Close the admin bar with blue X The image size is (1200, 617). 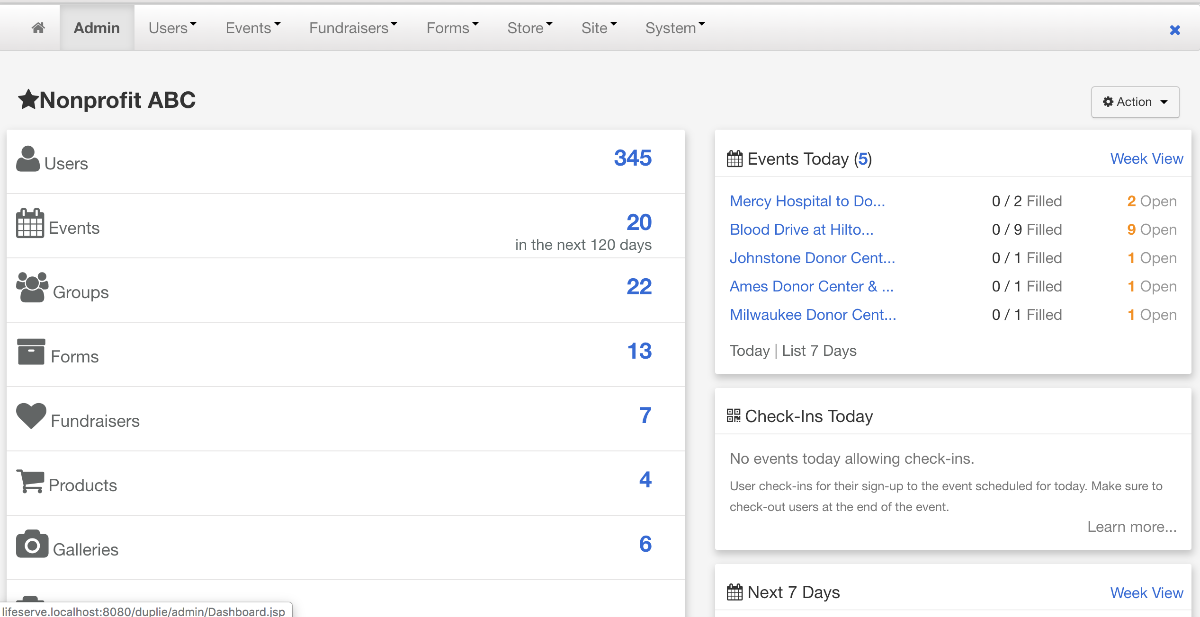pos(1175,30)
